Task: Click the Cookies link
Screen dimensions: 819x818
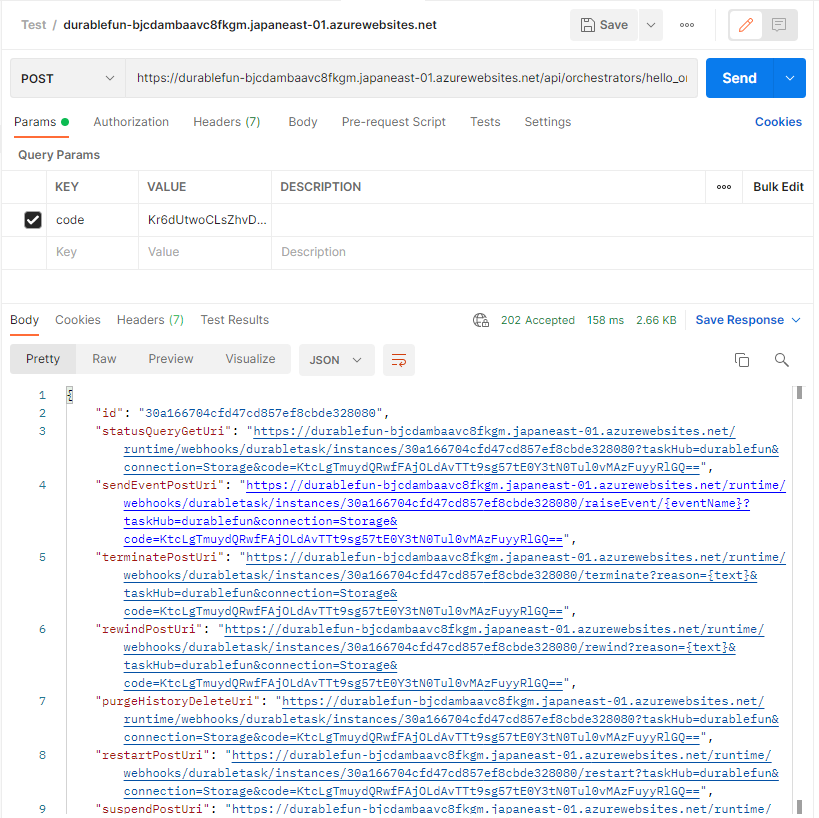Action: pyautogui.click(x=778, y=122)
